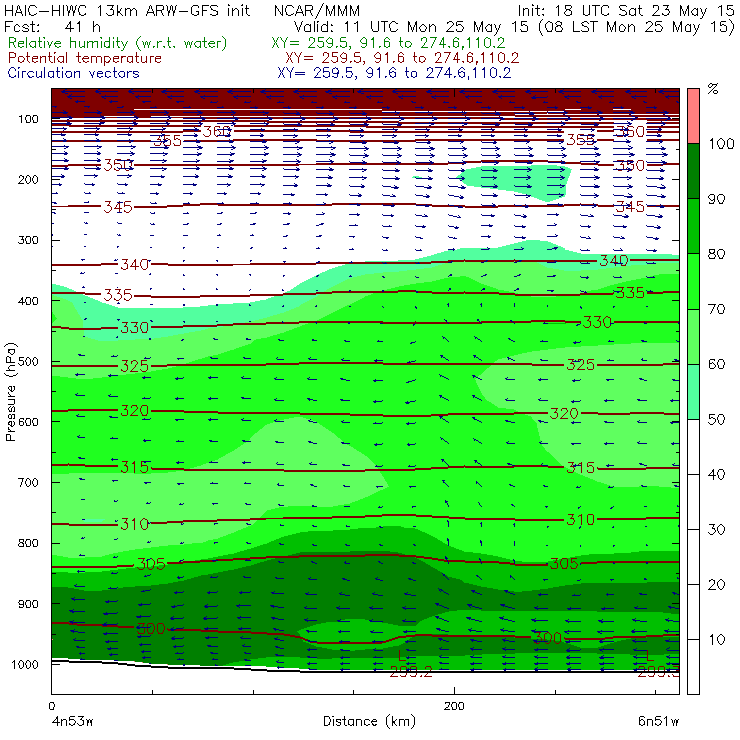Click the right-side '310' contour label
Image resolution: width=740 pixels, height=740 pixels.
click(x=580, y=520)
